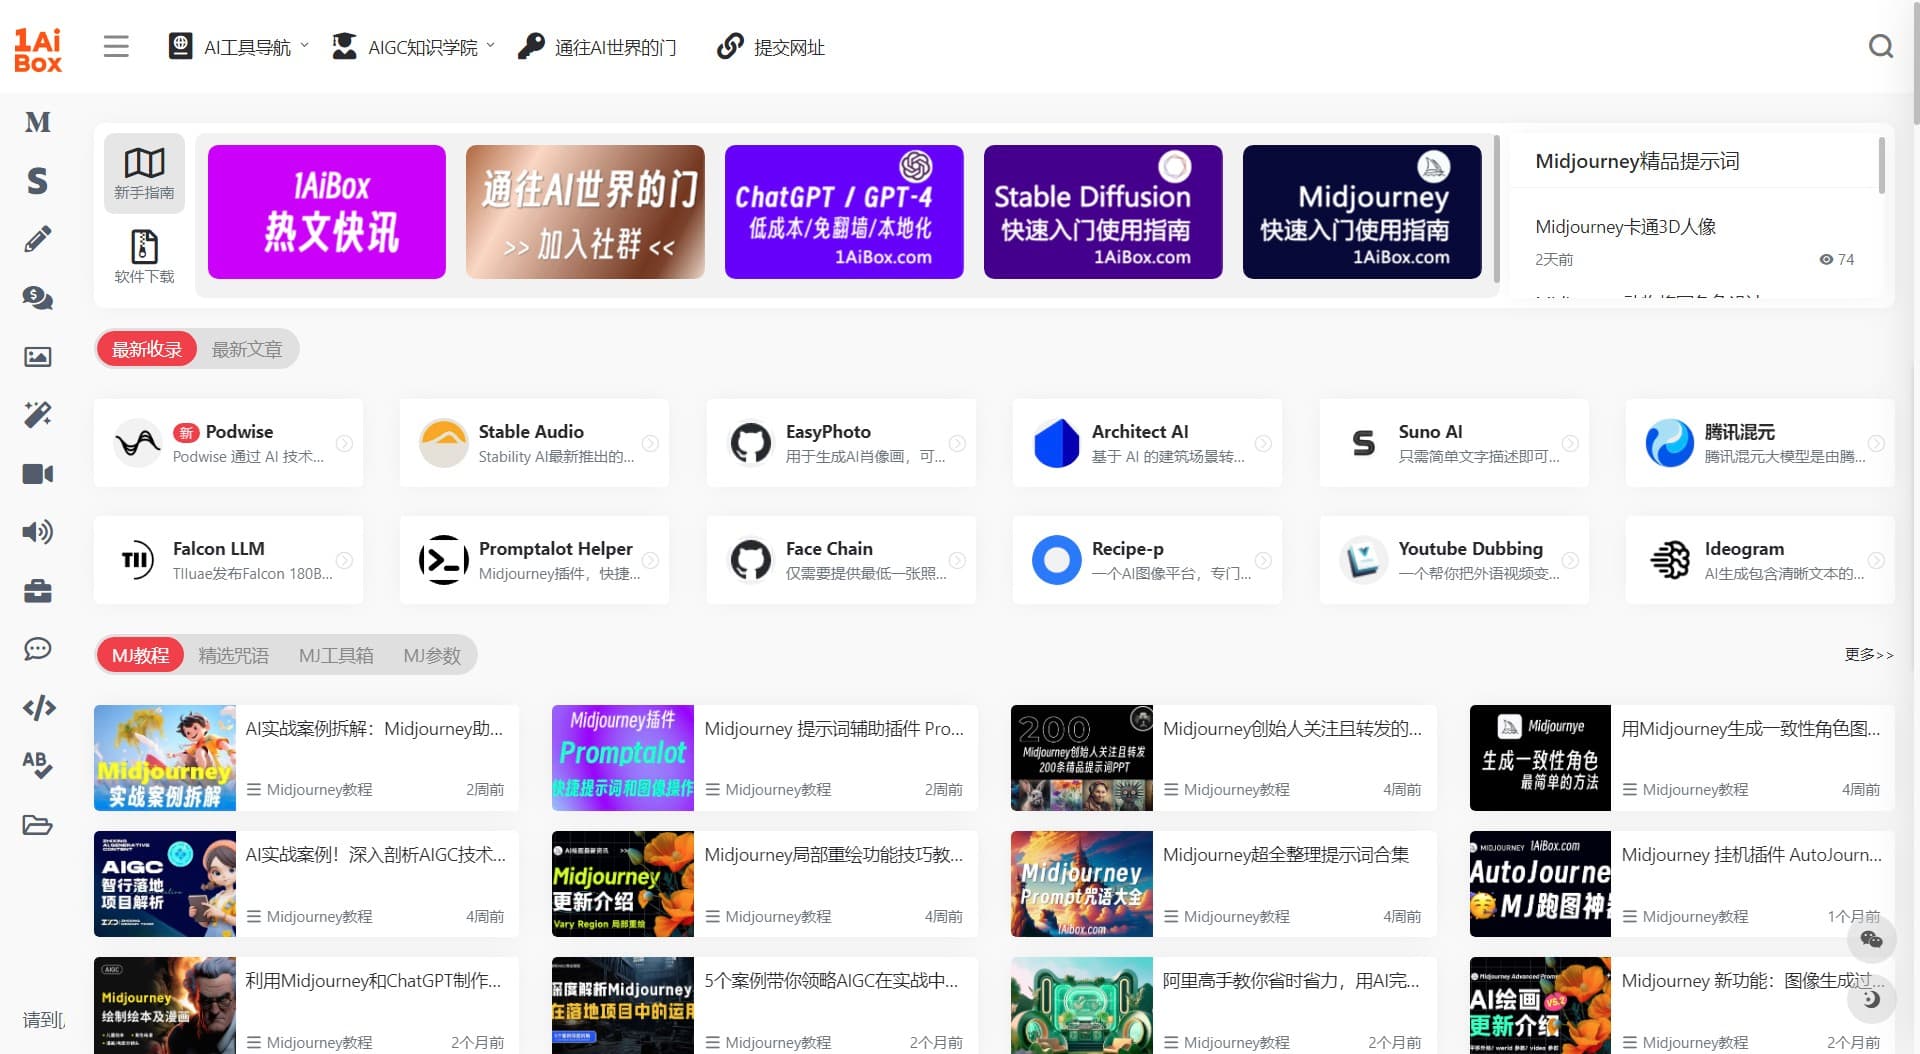This screenshot has width=1920, height=1054.
Task: Open the video camera sidebar icon
Action: tap(38, 473)
